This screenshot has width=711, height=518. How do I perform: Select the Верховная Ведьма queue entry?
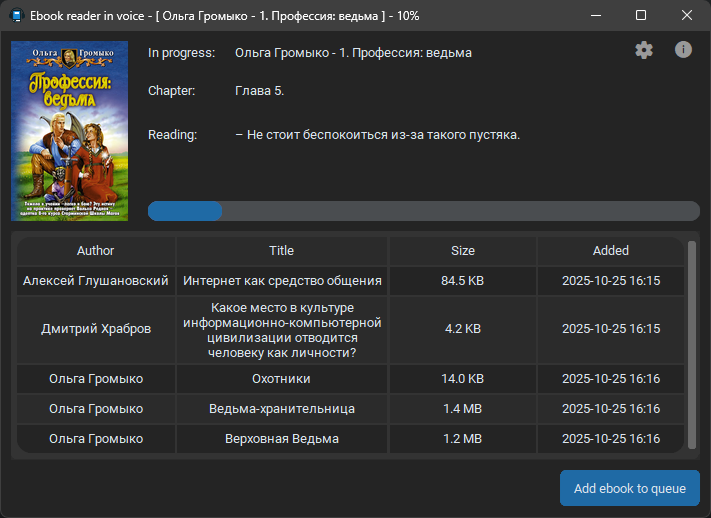tap(350, 438)
